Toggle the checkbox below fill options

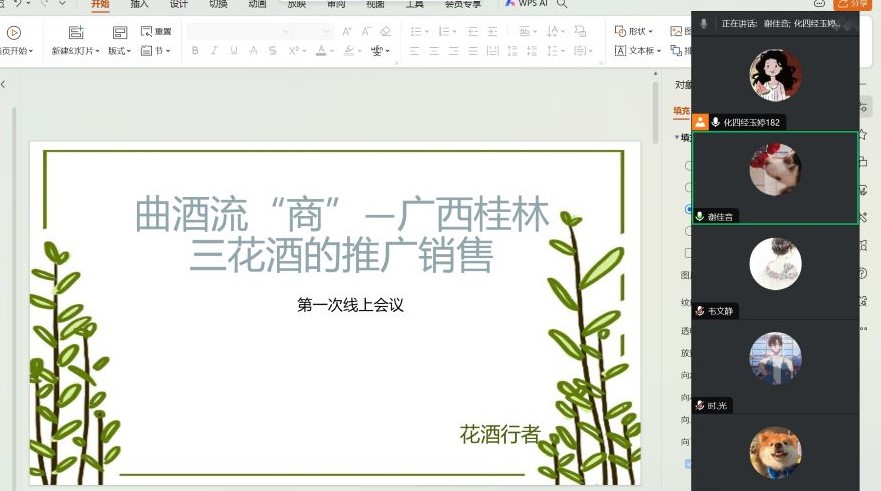pos(687,253)
